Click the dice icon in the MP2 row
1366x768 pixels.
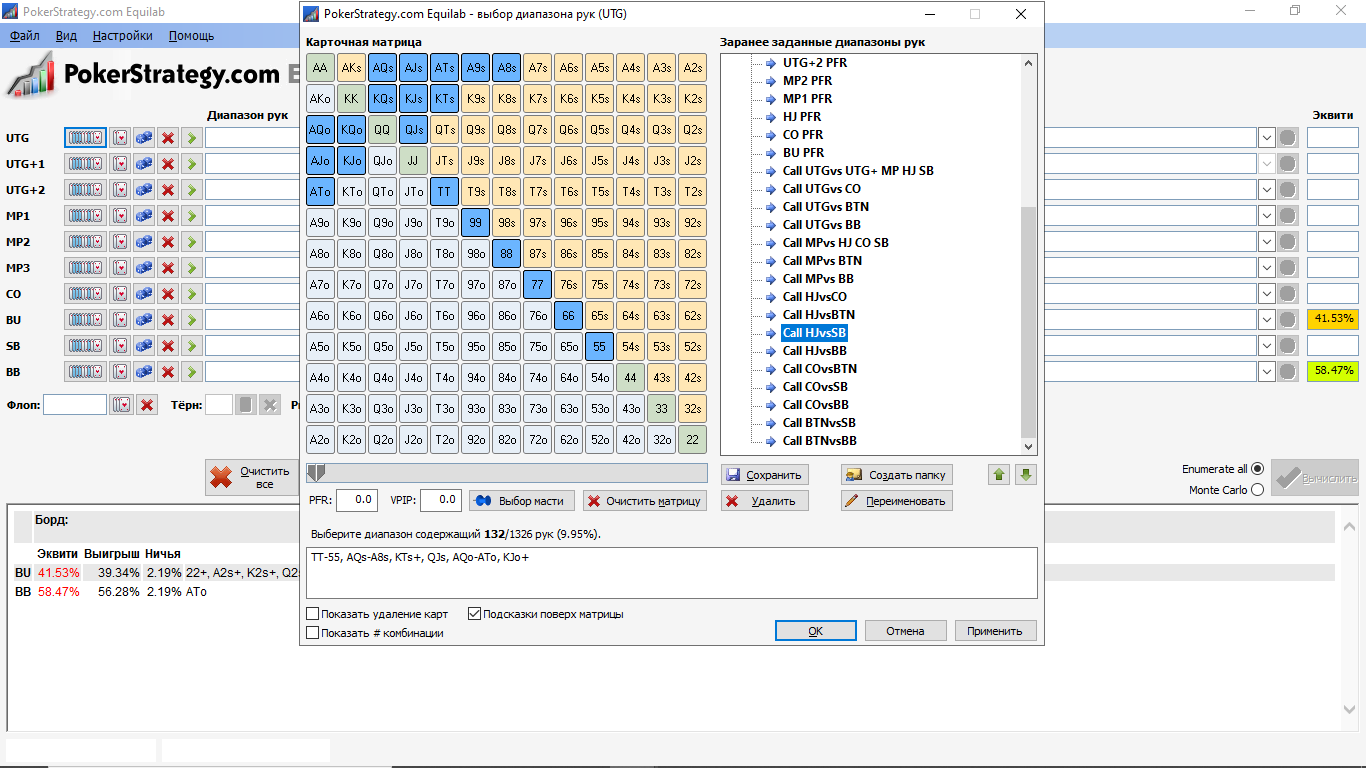(x=144, y=241)
